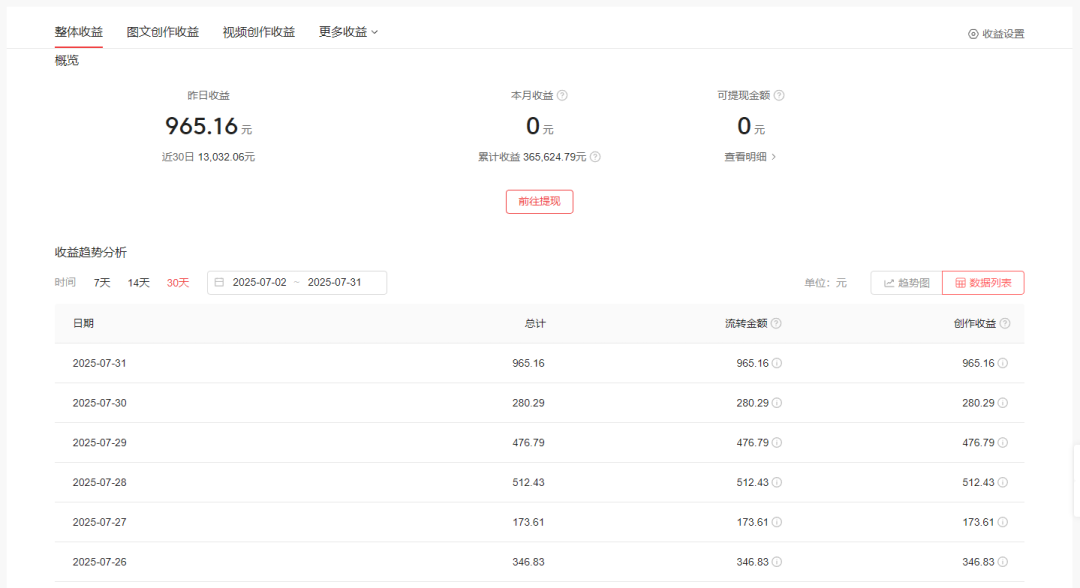Switch to 整体收益 tab
The width and height of the screenshot is (1080, 588).
click(x=79, y=32)
